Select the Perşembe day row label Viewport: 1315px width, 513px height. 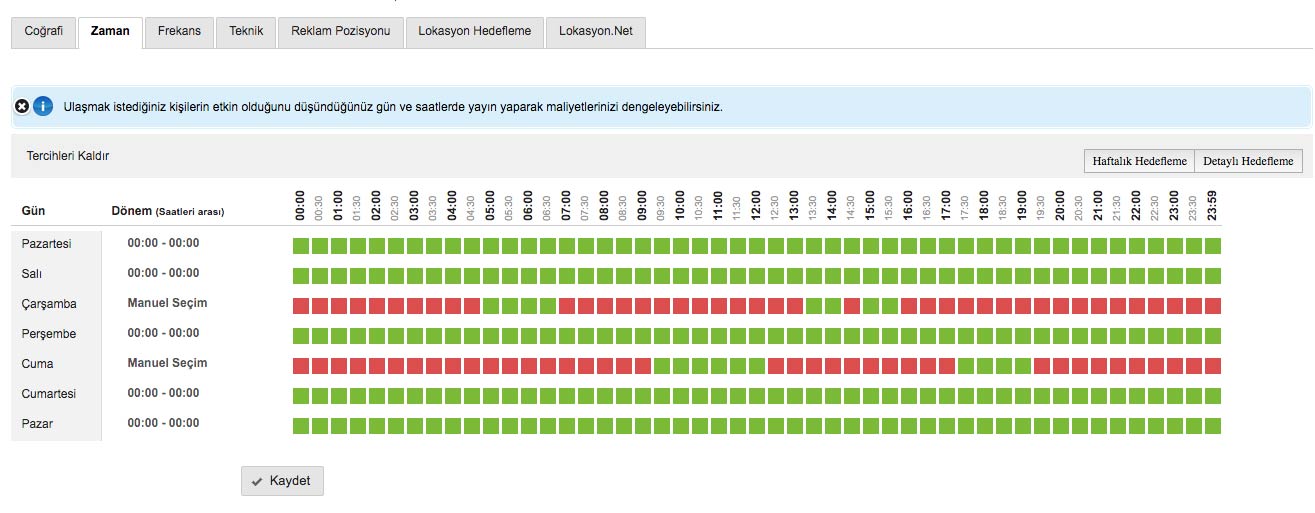[x=50, y=334]
